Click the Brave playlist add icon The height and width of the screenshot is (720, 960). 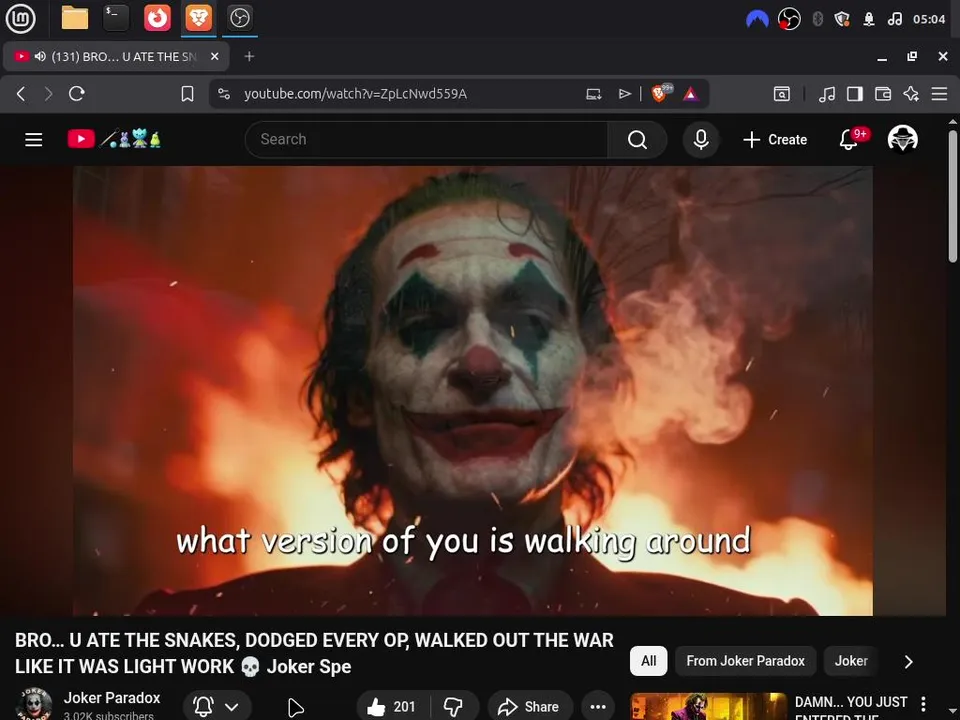click(624, 94)
